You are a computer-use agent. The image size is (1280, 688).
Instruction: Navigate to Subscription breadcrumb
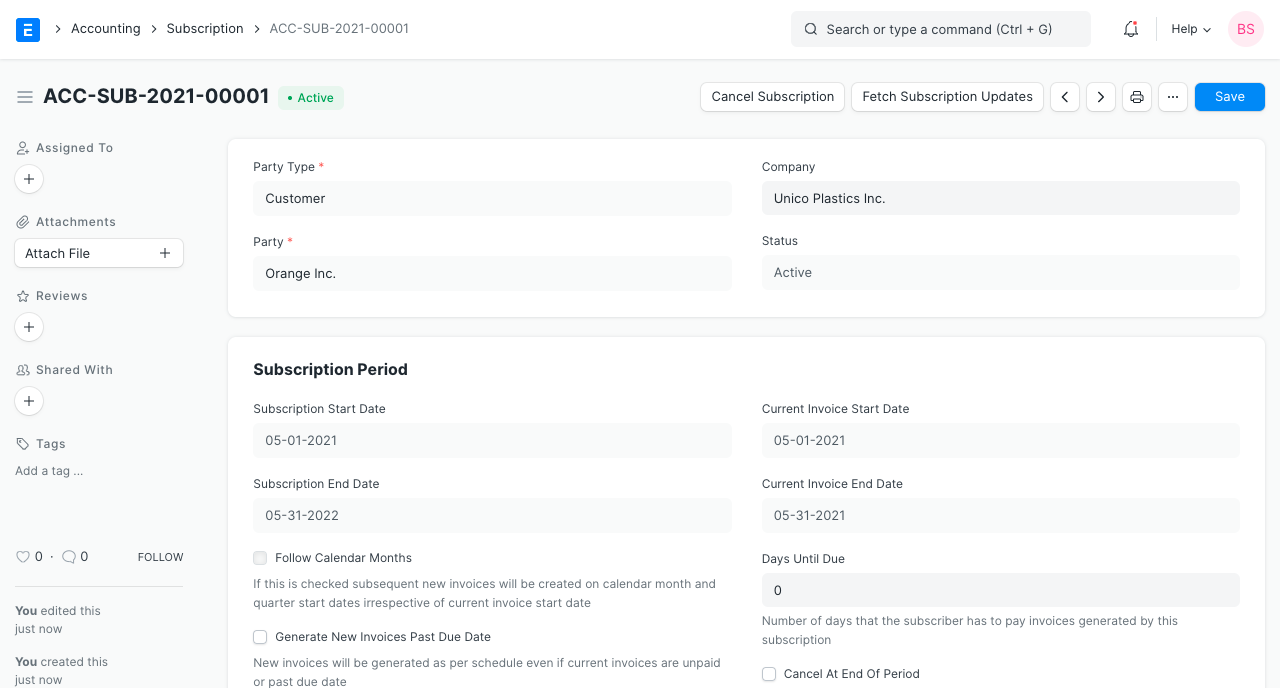pyautogui.click(x=205, y=29)
